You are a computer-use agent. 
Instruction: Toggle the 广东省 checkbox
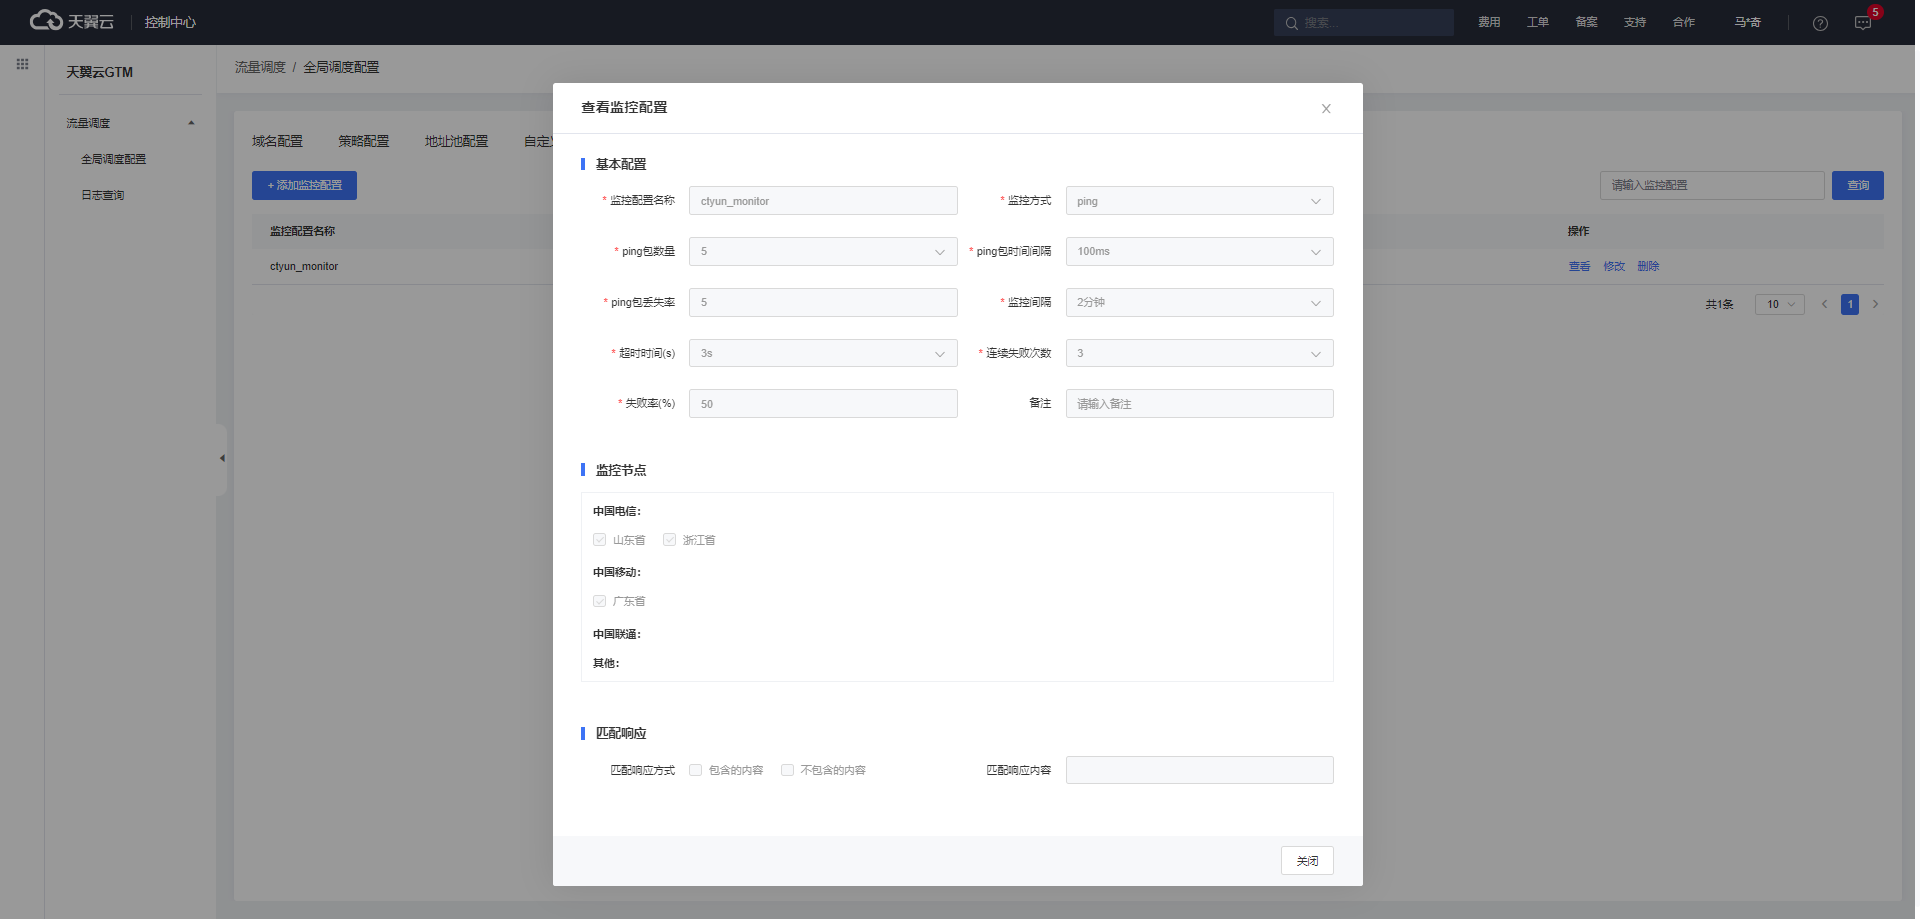click(x=599, y=601)
